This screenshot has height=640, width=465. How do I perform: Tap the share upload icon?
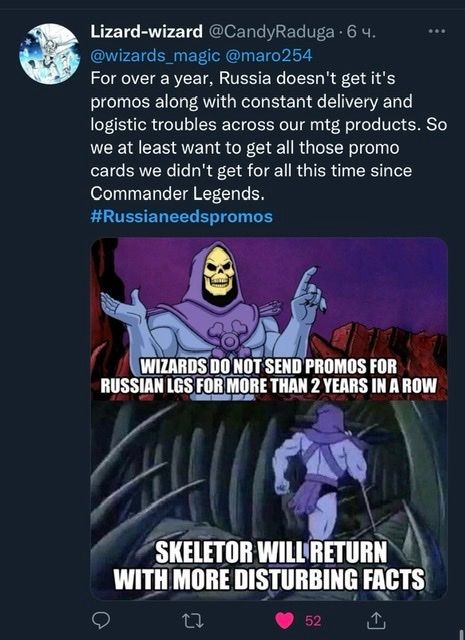tap(376, 620)
